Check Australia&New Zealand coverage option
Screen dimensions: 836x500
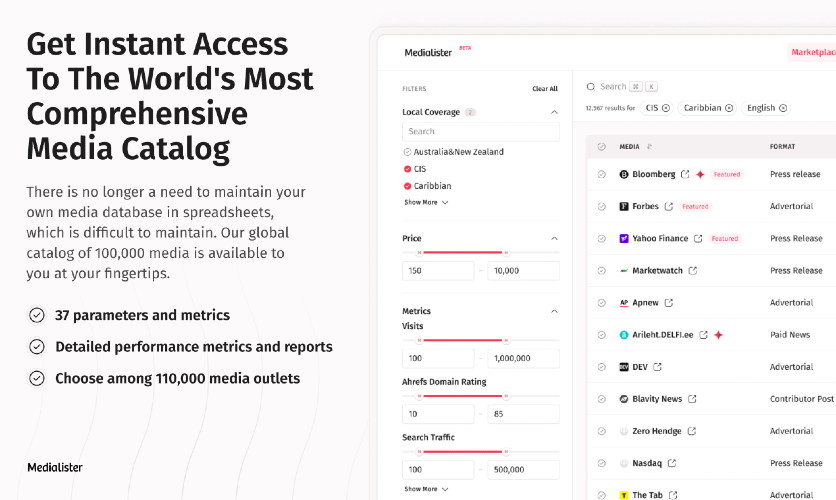click(407, 152)
